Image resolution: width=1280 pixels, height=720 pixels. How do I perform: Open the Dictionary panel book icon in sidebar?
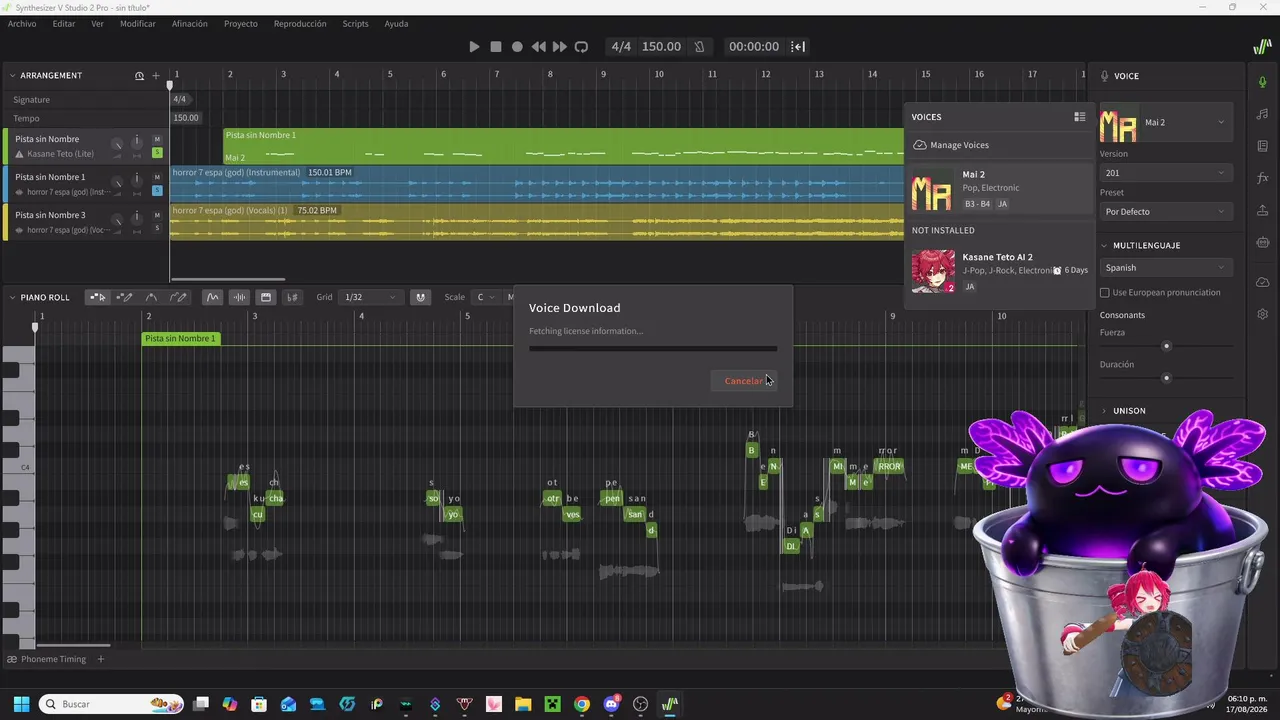1263,146
